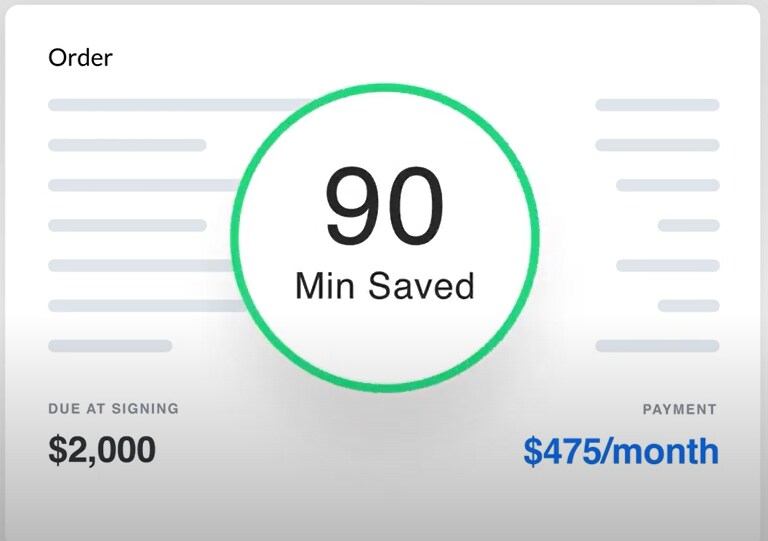Screen dimensions: 768x541
Task: Select the $2,000 amount
Action: [102, 449]
